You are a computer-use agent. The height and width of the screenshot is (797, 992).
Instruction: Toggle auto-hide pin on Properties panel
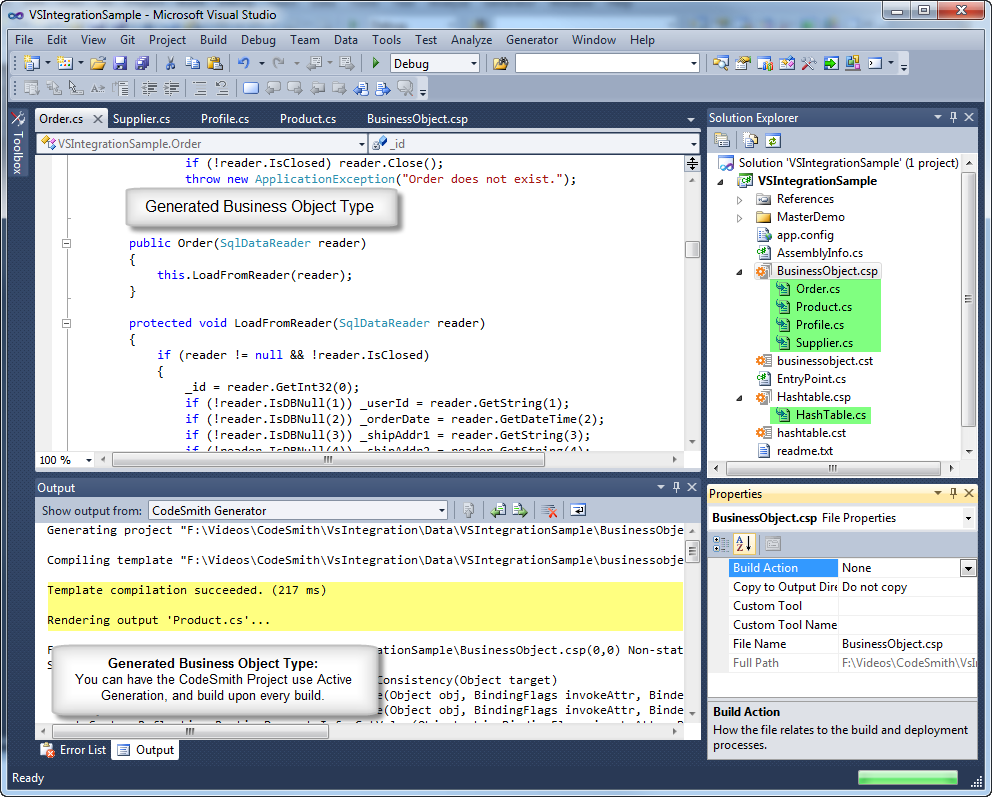coord(953,493)
